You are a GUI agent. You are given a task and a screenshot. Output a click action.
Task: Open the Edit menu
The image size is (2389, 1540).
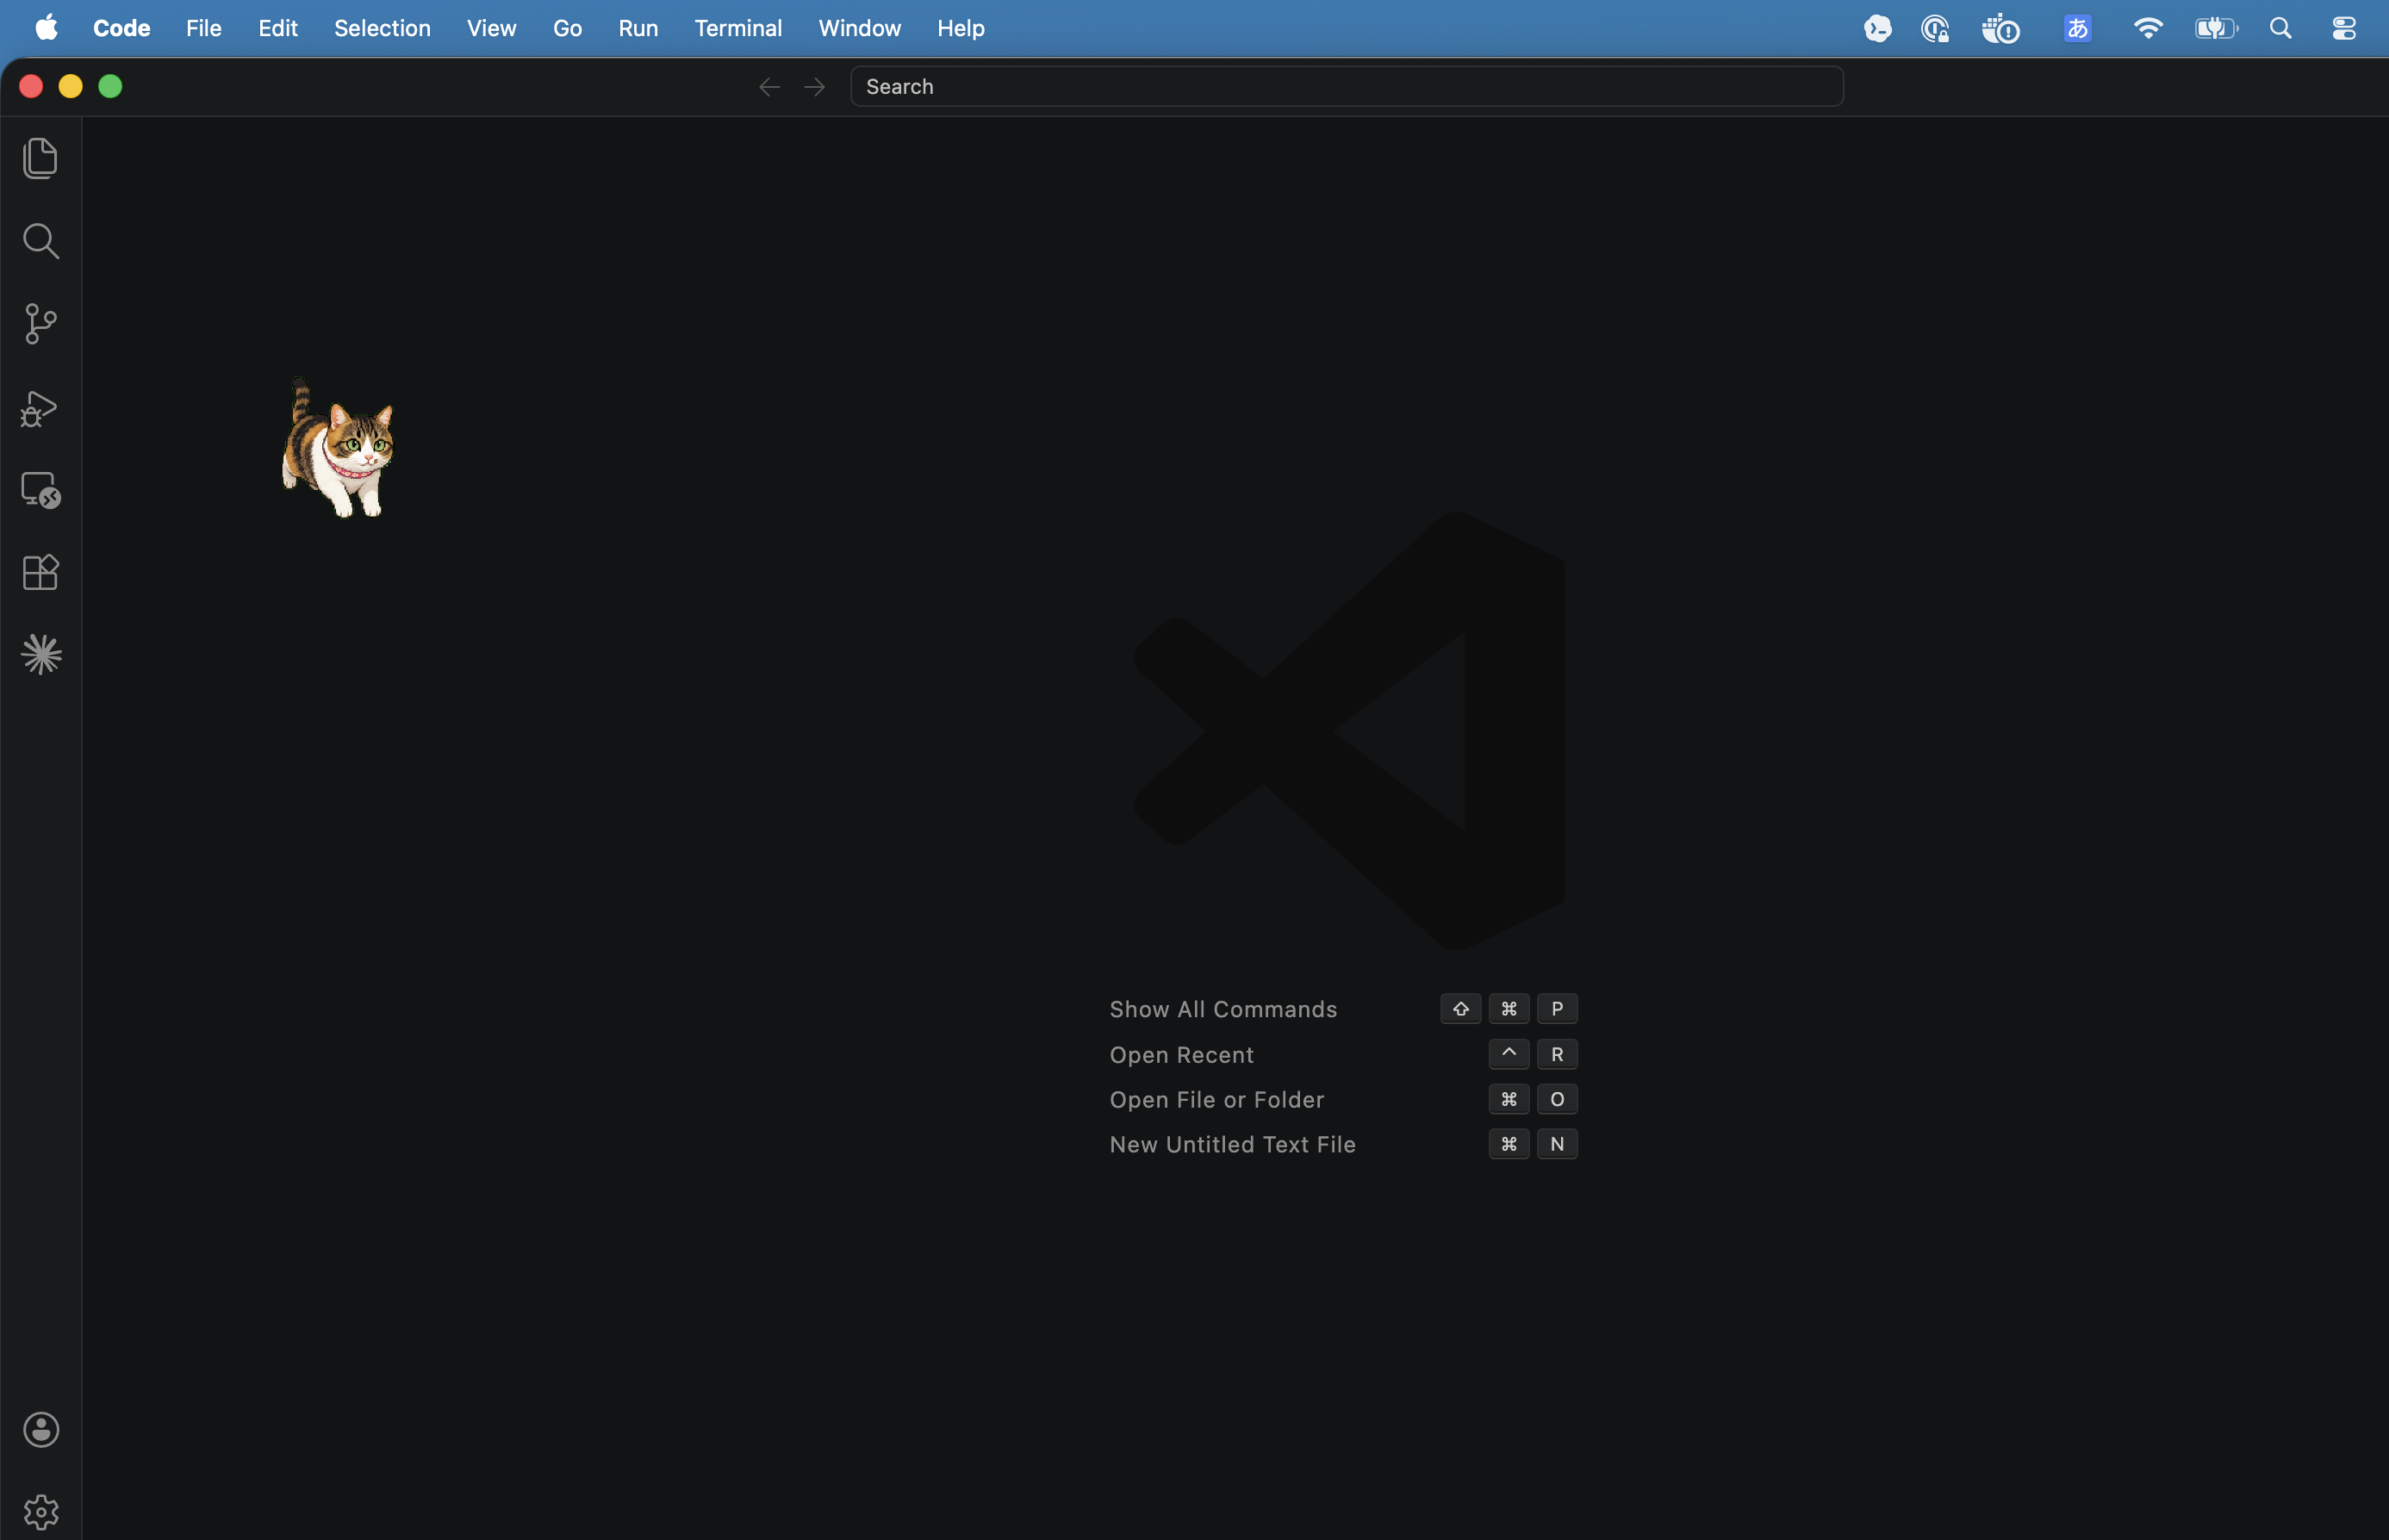pos(278,28)
